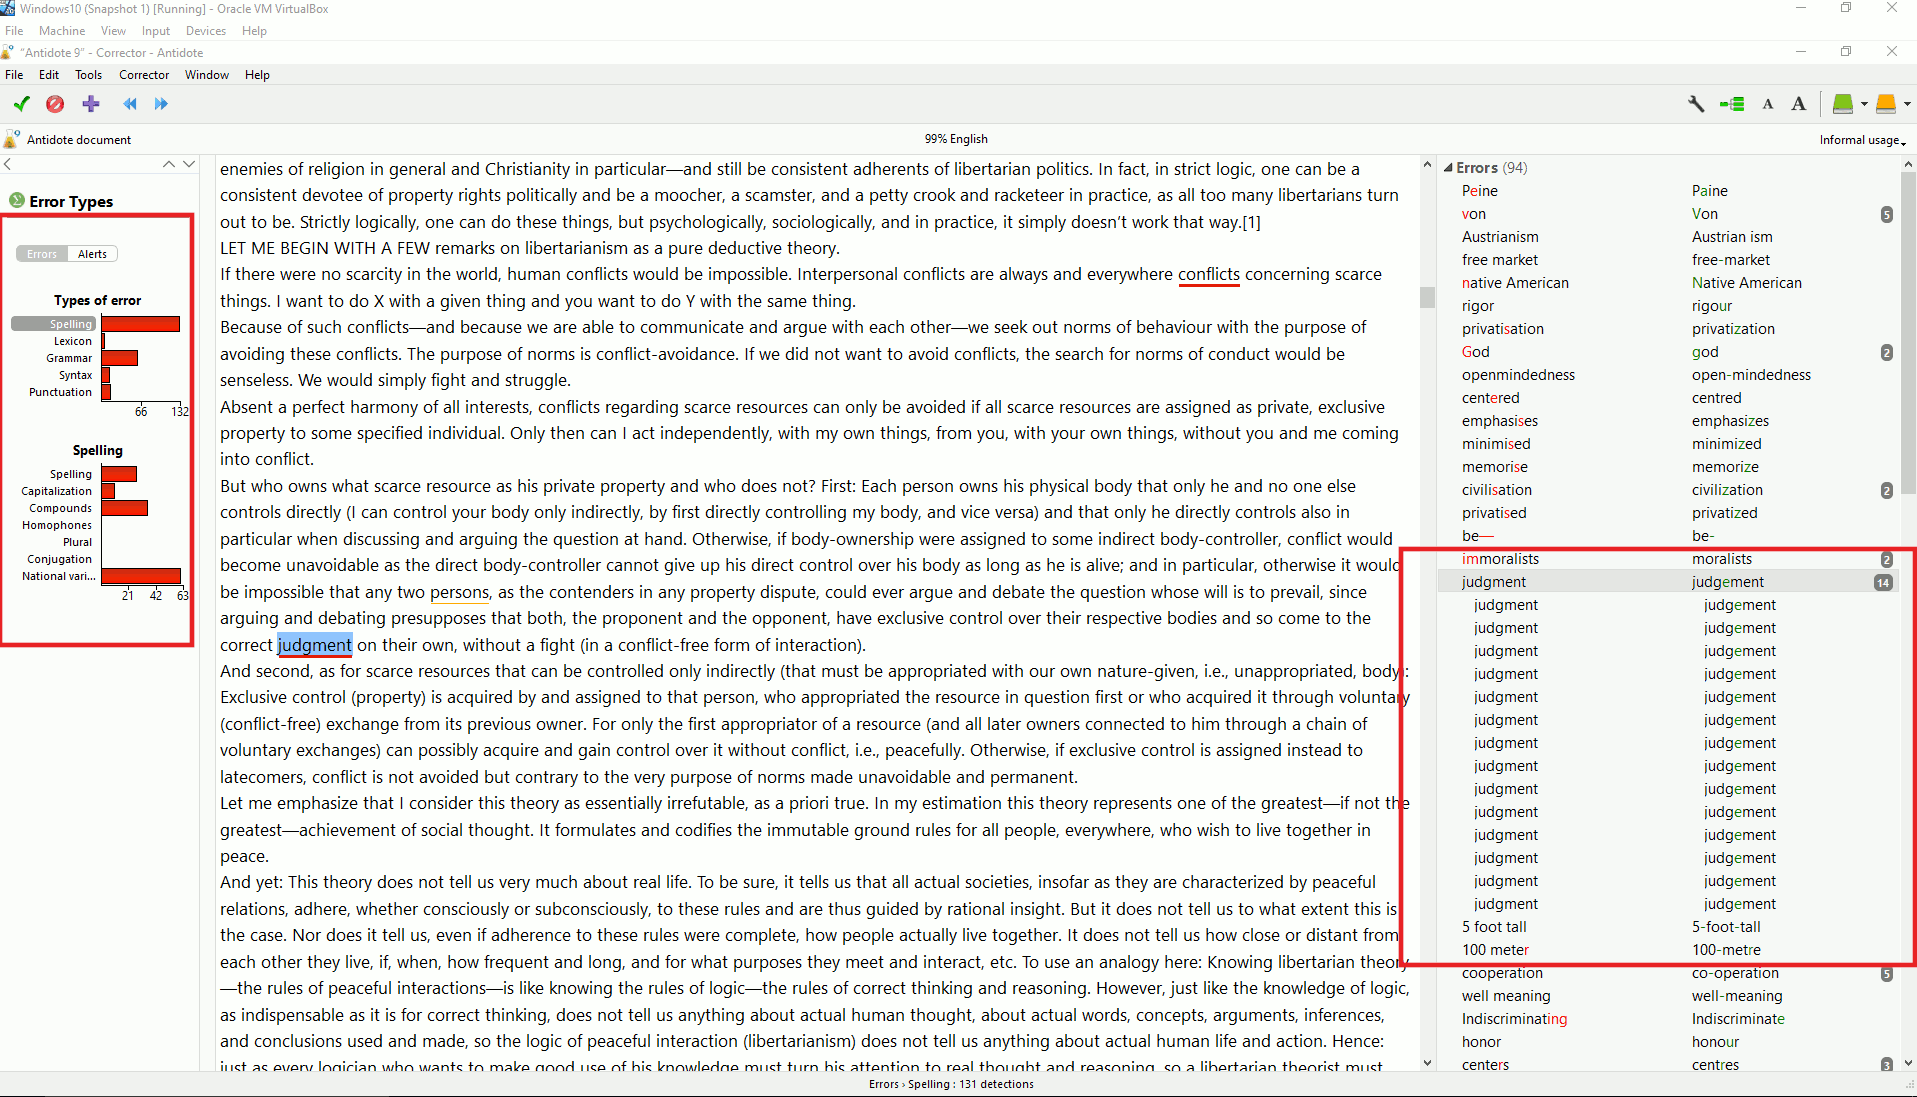Image resolution: width=1917 pixels, height=1097 pixels.
Task: Select Syntax error type
Action: pos(75,375)
